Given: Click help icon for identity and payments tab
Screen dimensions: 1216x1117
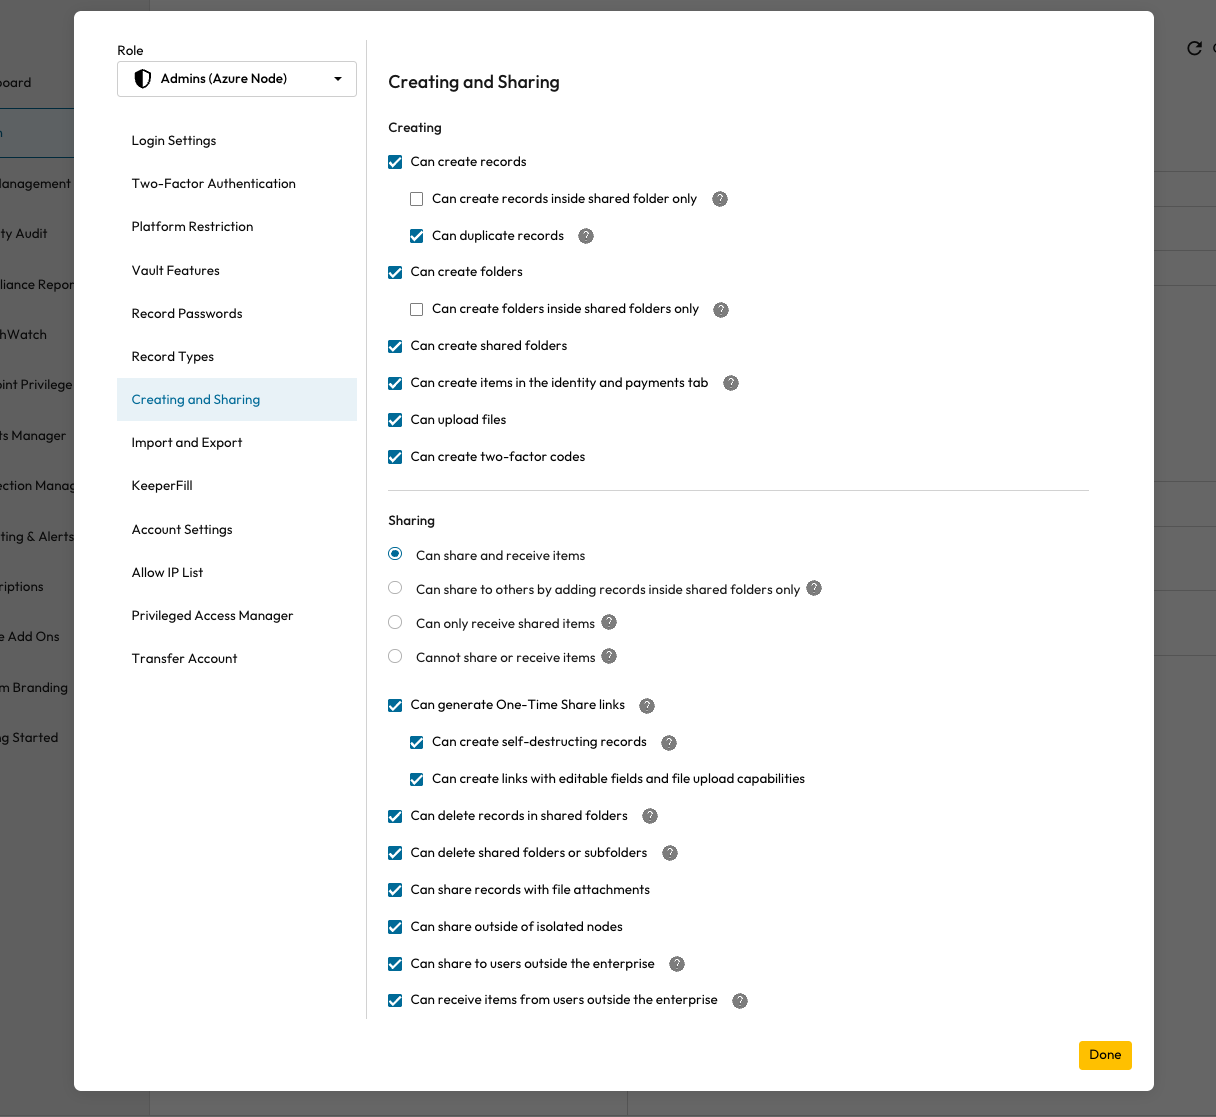Looking at the screenshot, I should [731, 383].
